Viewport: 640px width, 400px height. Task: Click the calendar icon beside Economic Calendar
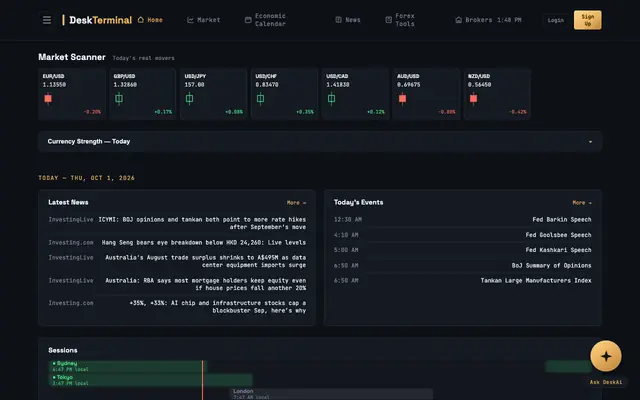(x=248, y=20)
